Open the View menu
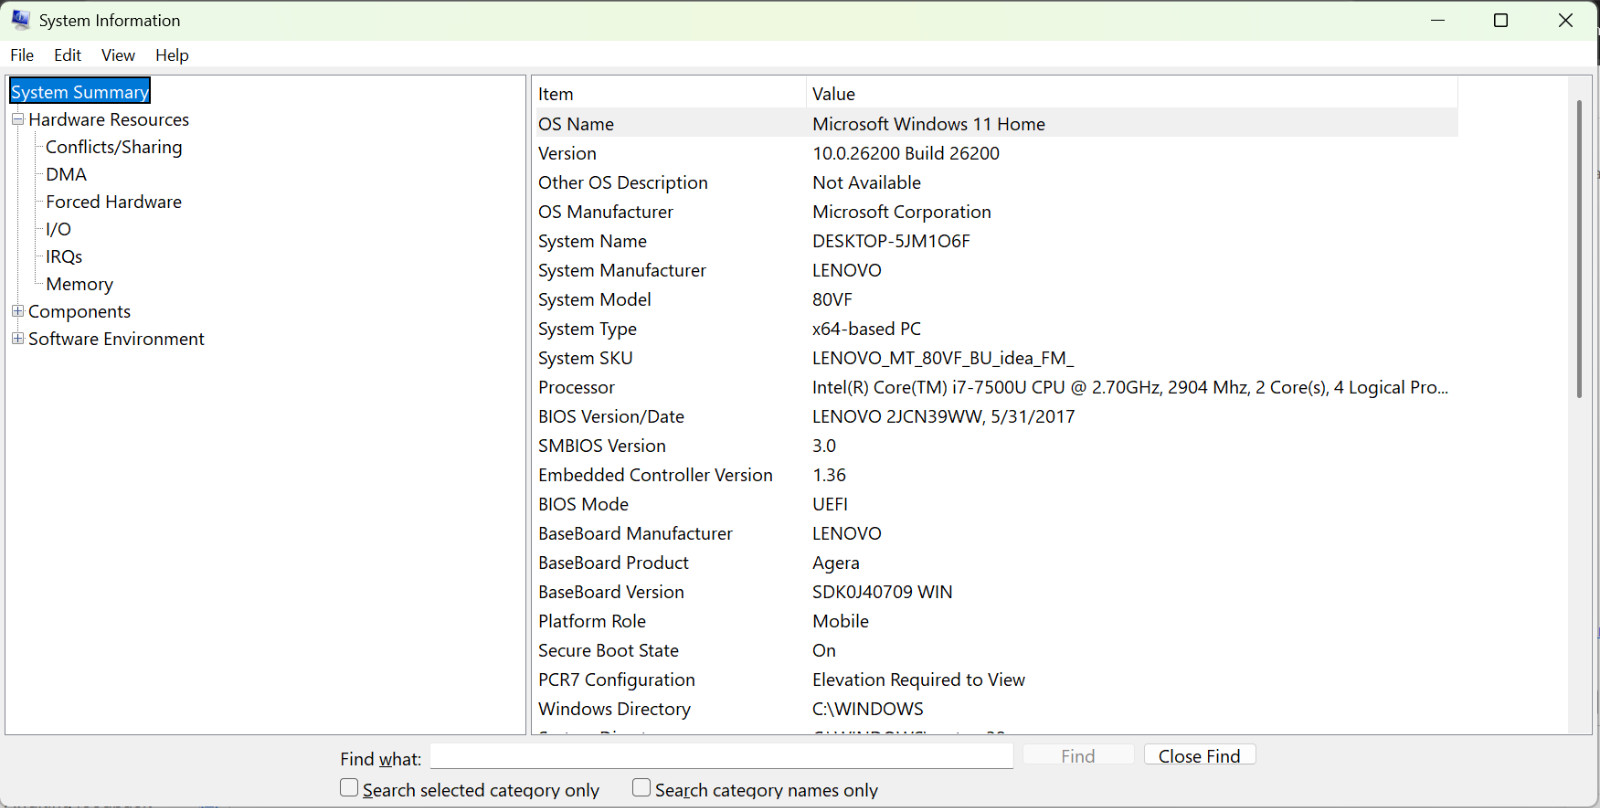Viewport: 1600px width, 808px height. (118, 55)
